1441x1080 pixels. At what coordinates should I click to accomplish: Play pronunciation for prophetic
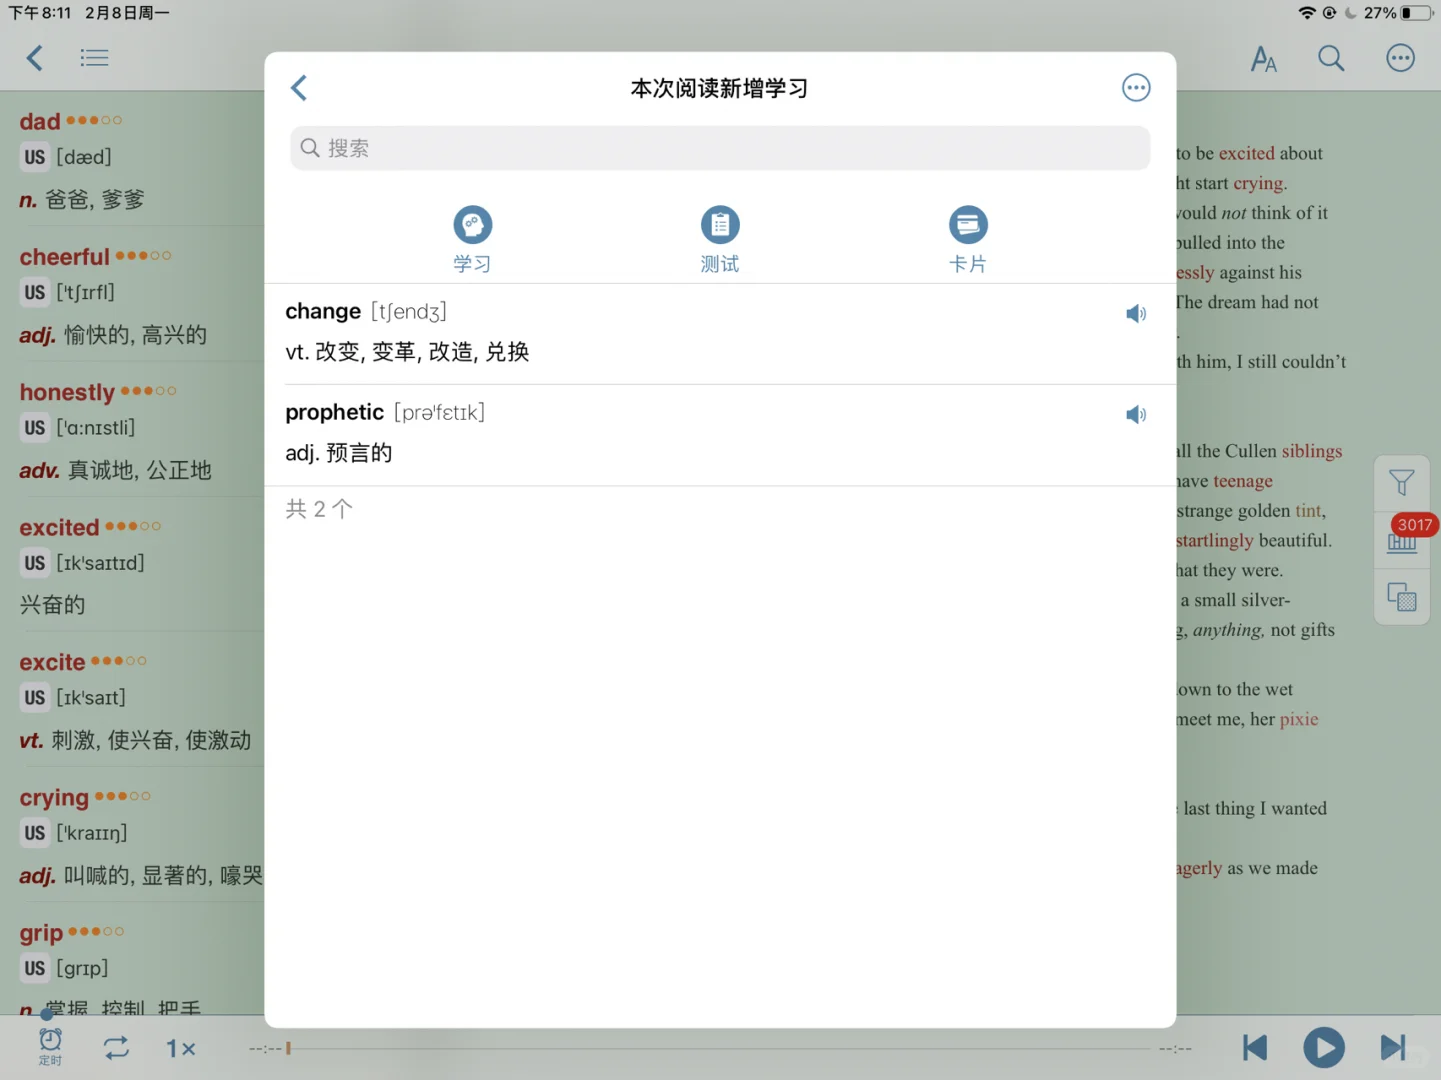pos(1136,415)
